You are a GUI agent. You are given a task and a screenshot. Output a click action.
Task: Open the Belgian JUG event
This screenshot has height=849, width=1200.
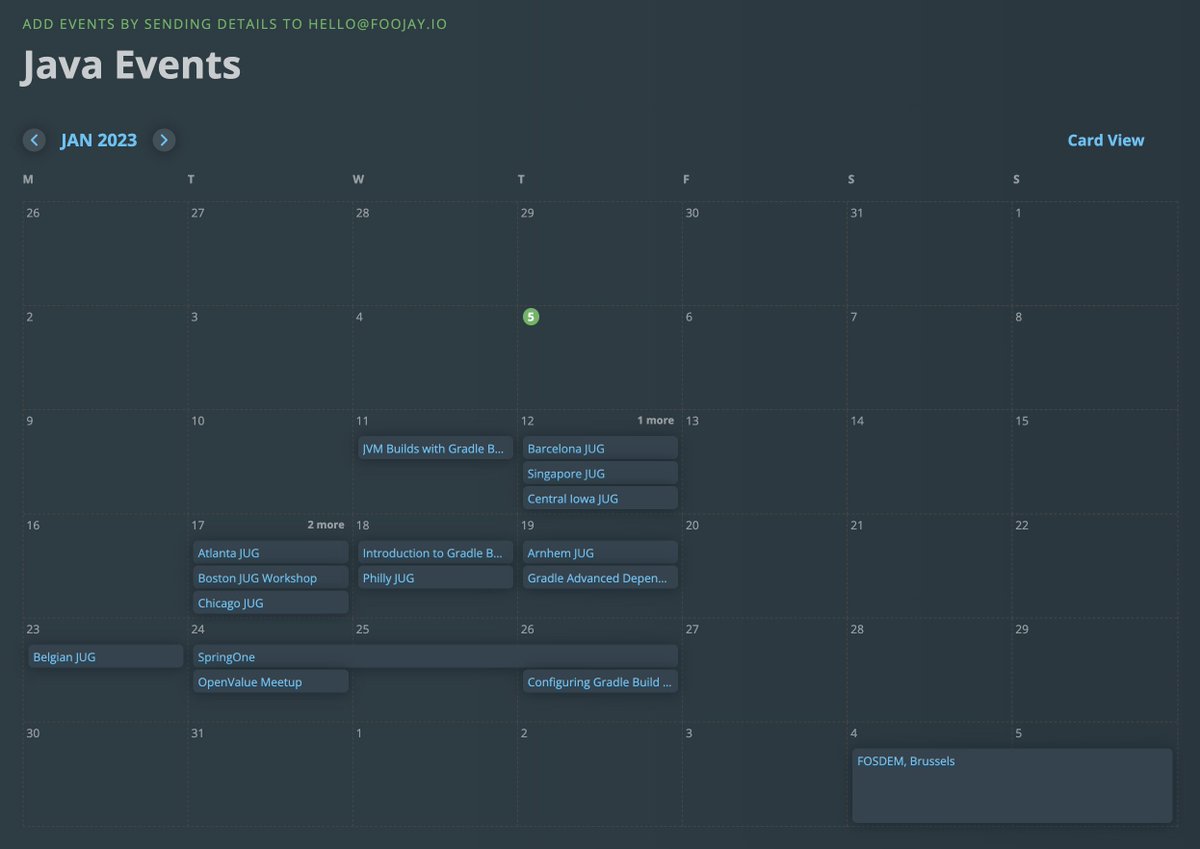[x=106, y=656]
